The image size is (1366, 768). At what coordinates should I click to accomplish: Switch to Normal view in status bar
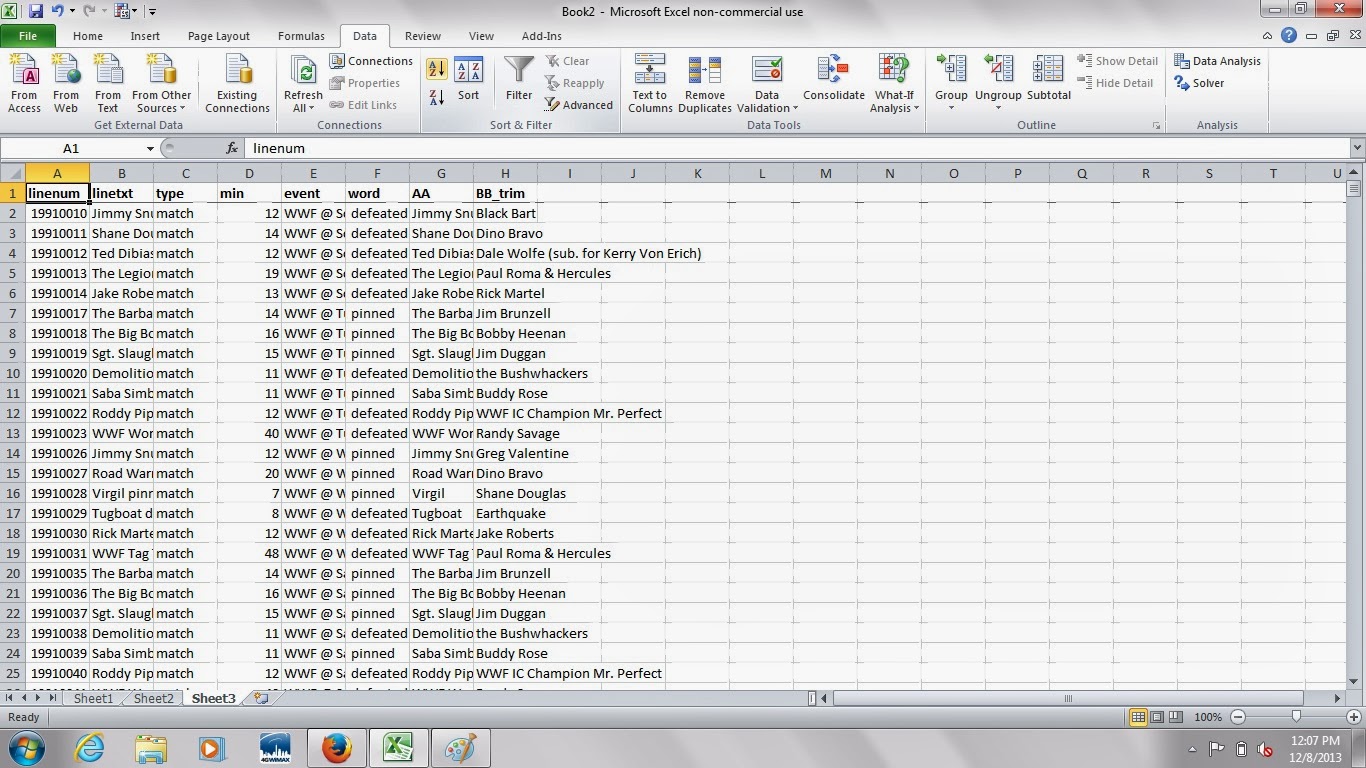tap(1138, 717)
